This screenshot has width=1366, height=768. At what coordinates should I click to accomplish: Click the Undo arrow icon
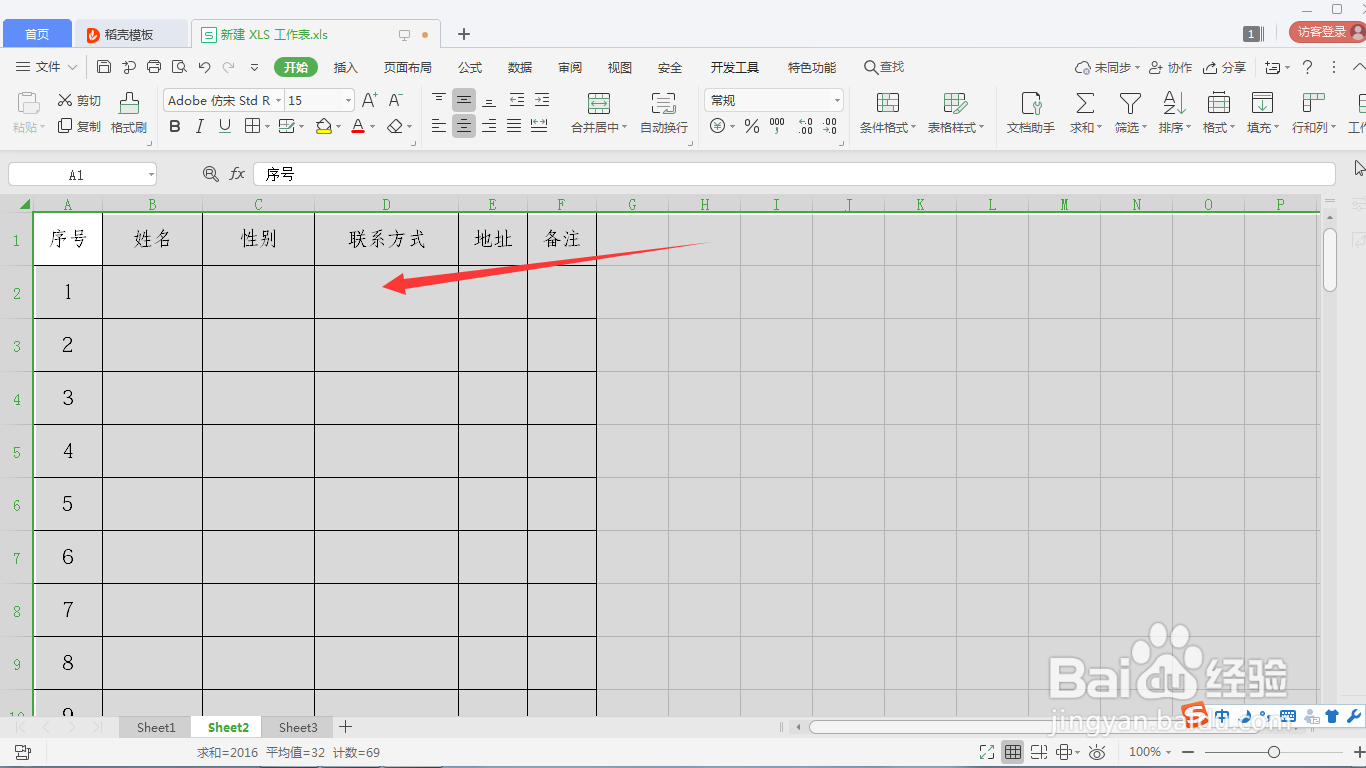(x=204, y=67)
